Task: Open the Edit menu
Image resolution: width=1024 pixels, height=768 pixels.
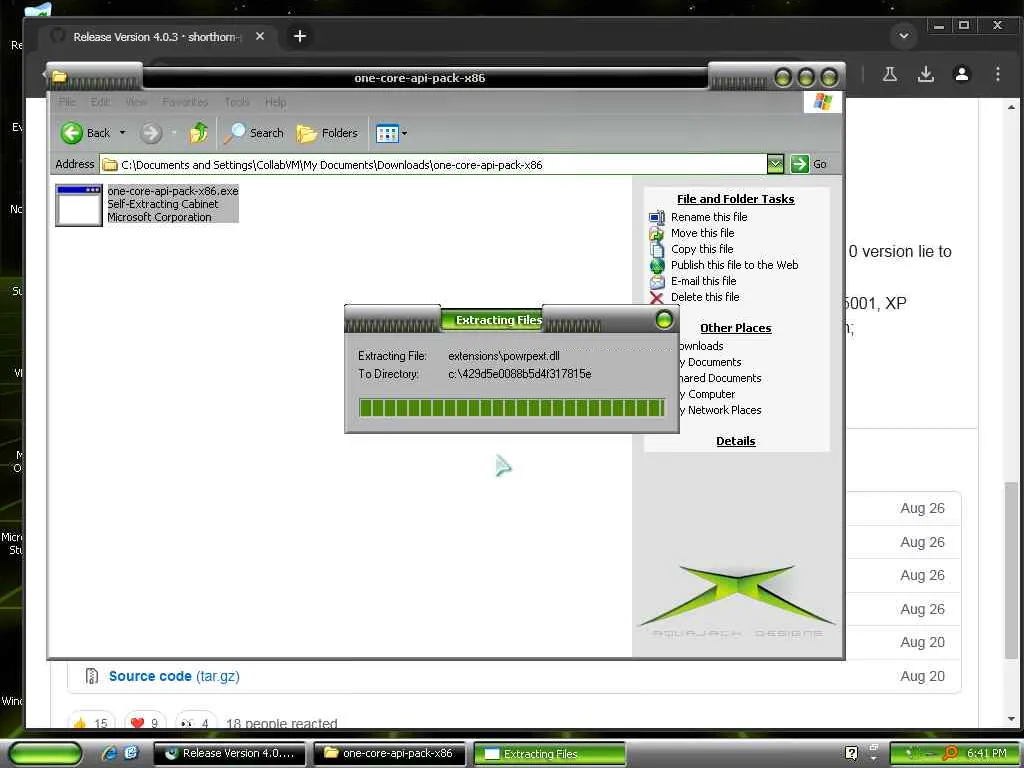Action: pyautogui.click(x=100, y=102)
